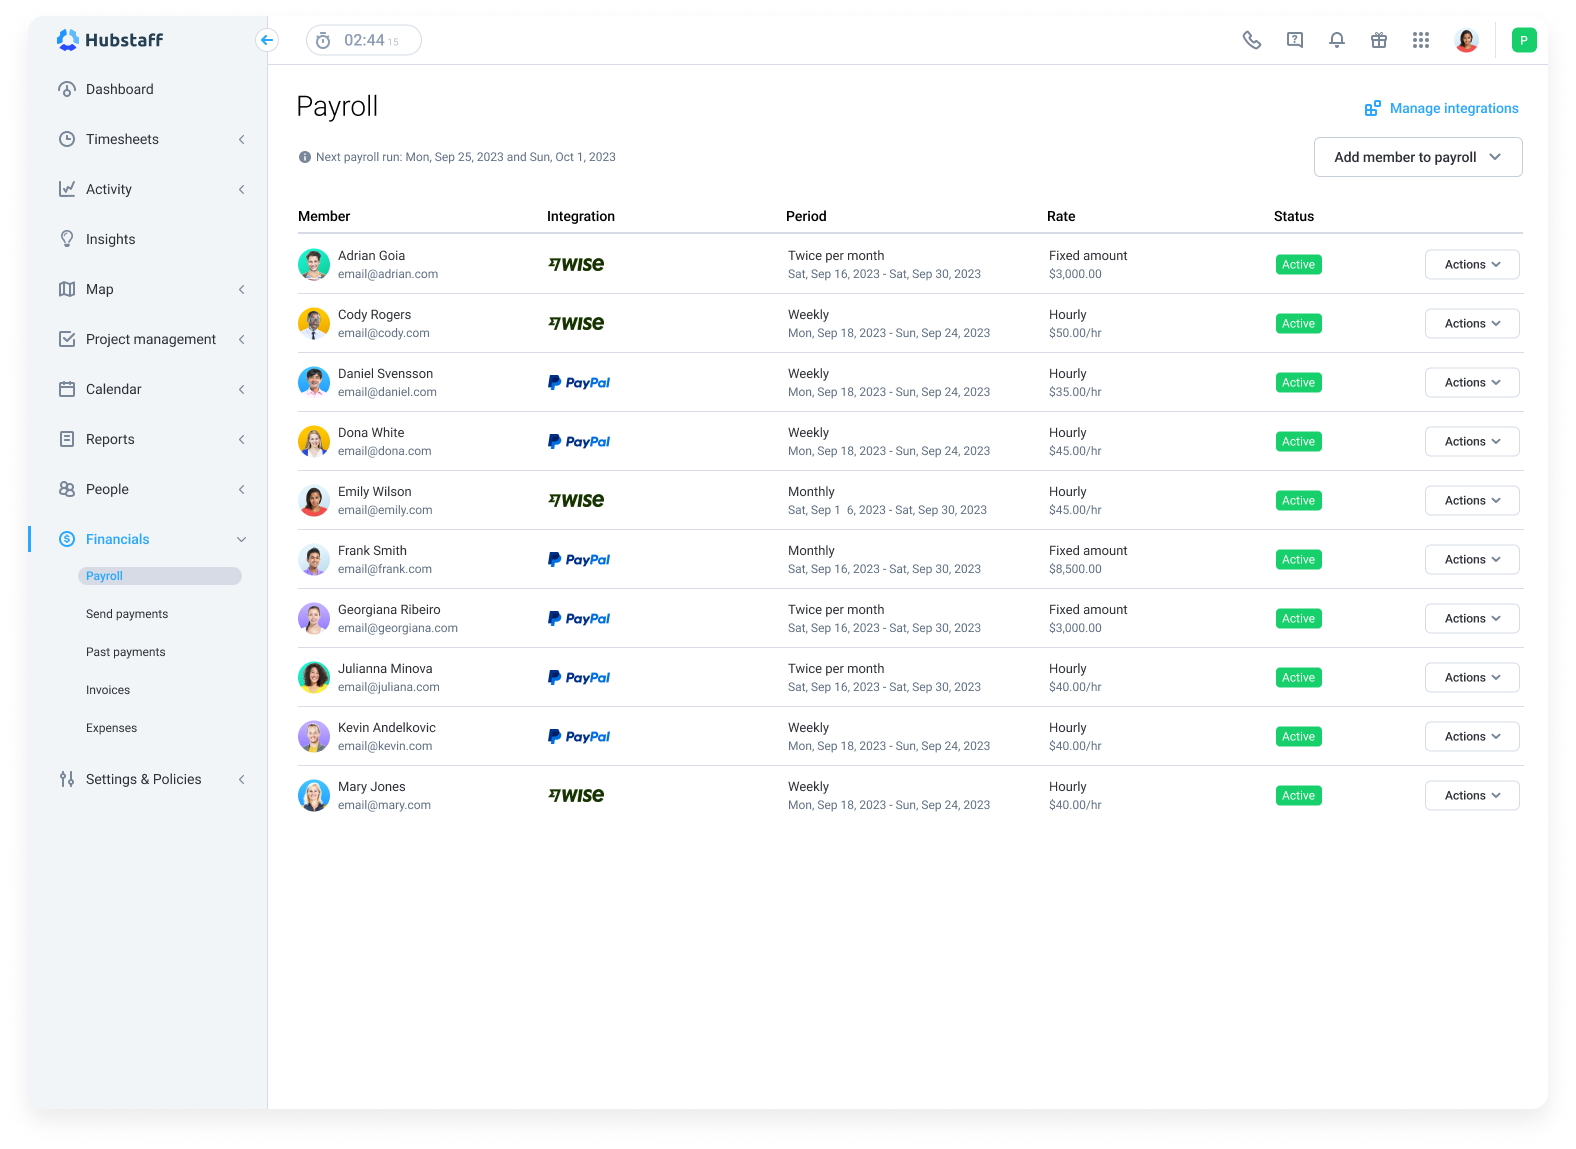Open the user profile avatar

1466,40
